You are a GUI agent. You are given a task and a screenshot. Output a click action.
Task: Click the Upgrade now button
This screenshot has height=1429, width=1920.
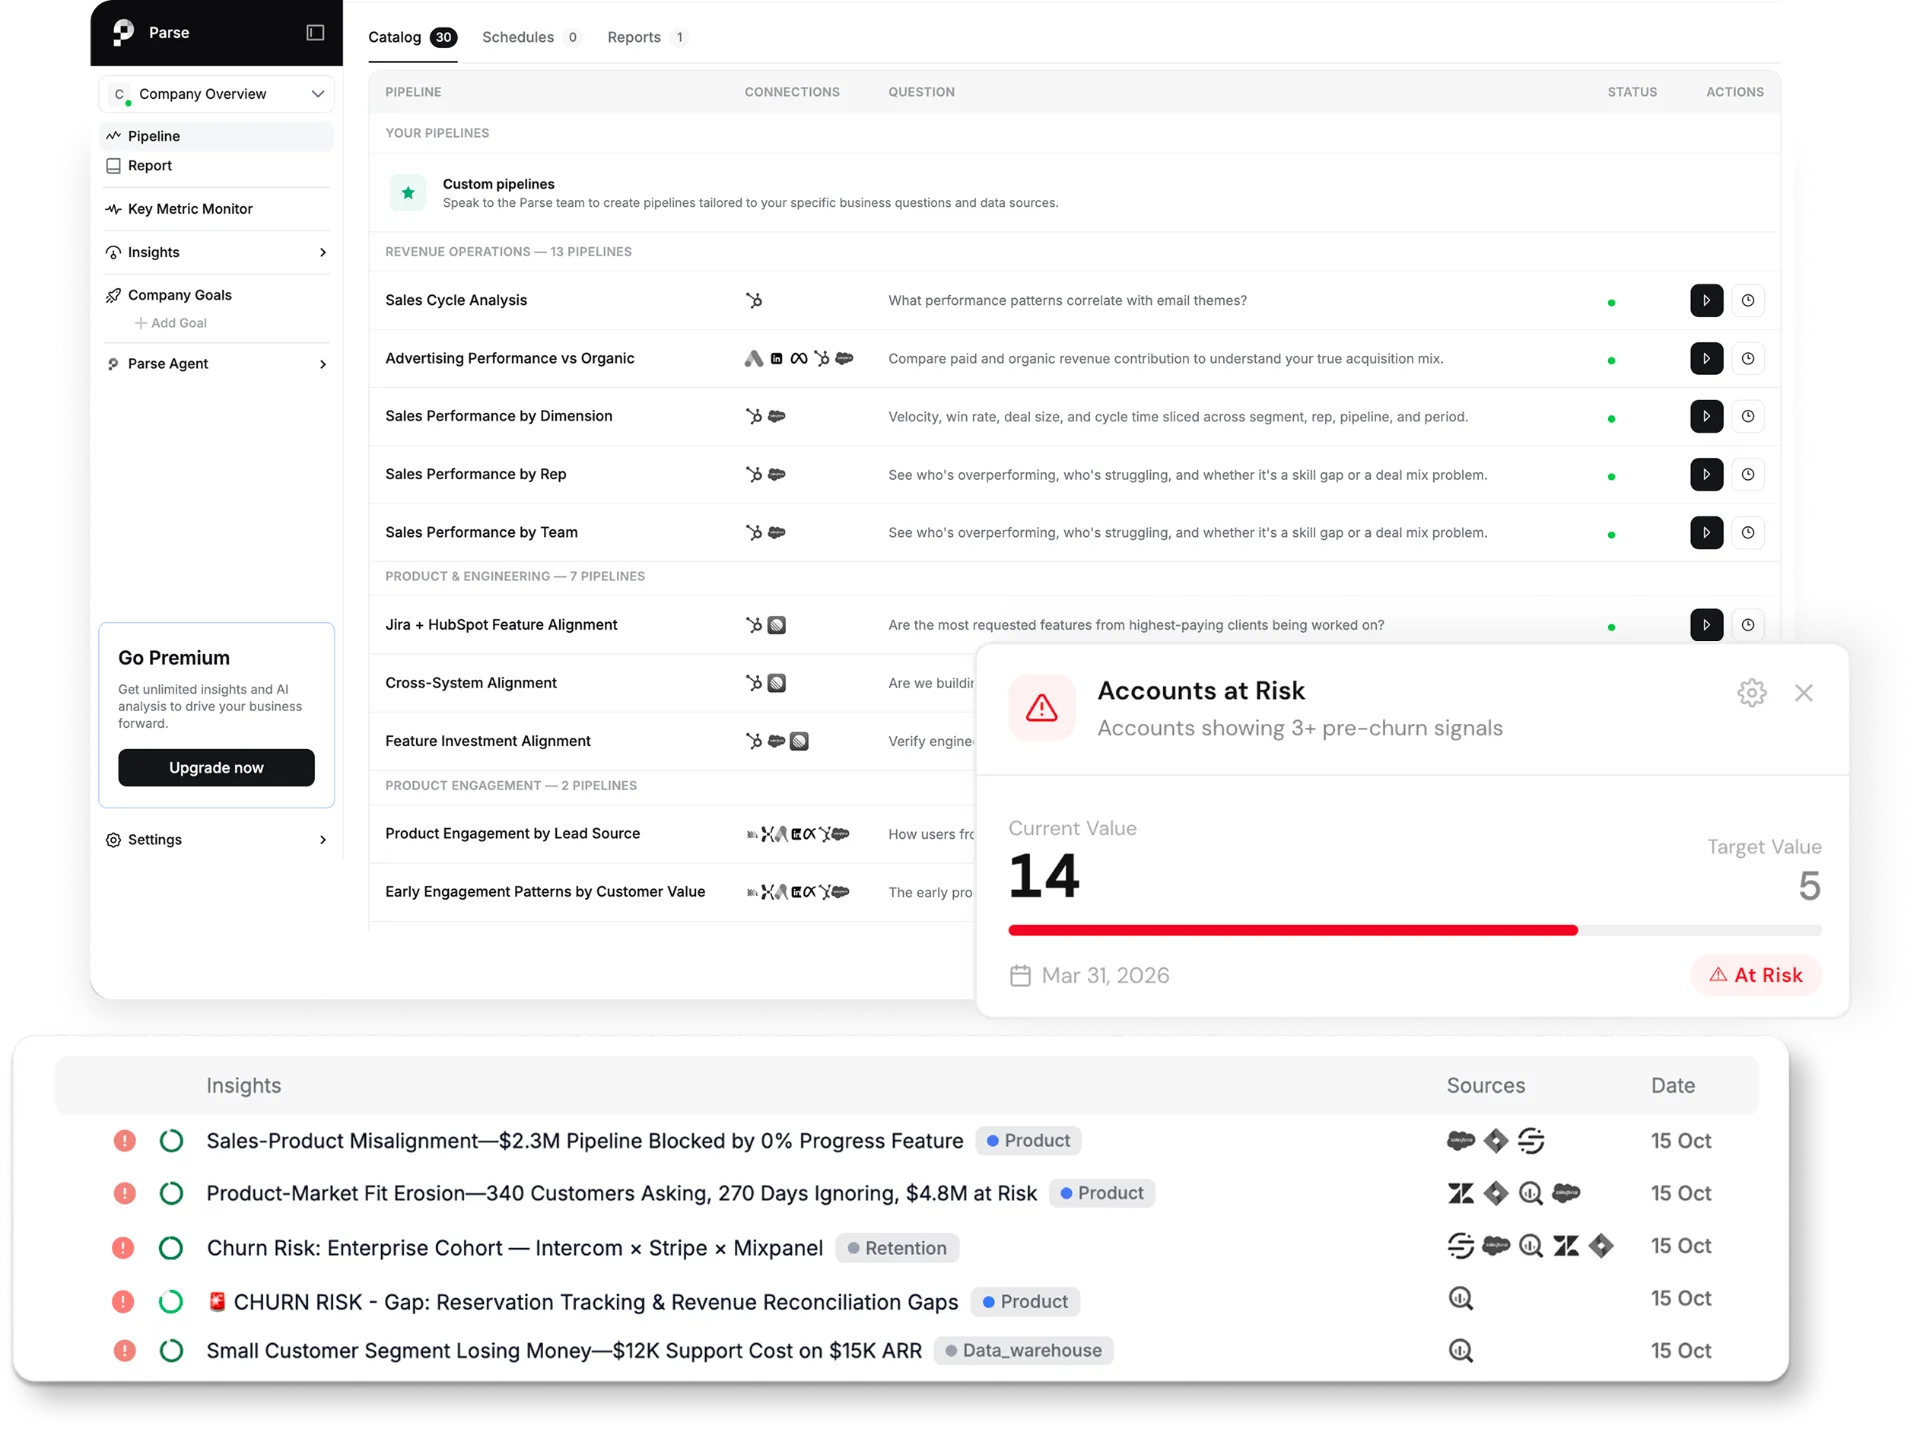216,768
